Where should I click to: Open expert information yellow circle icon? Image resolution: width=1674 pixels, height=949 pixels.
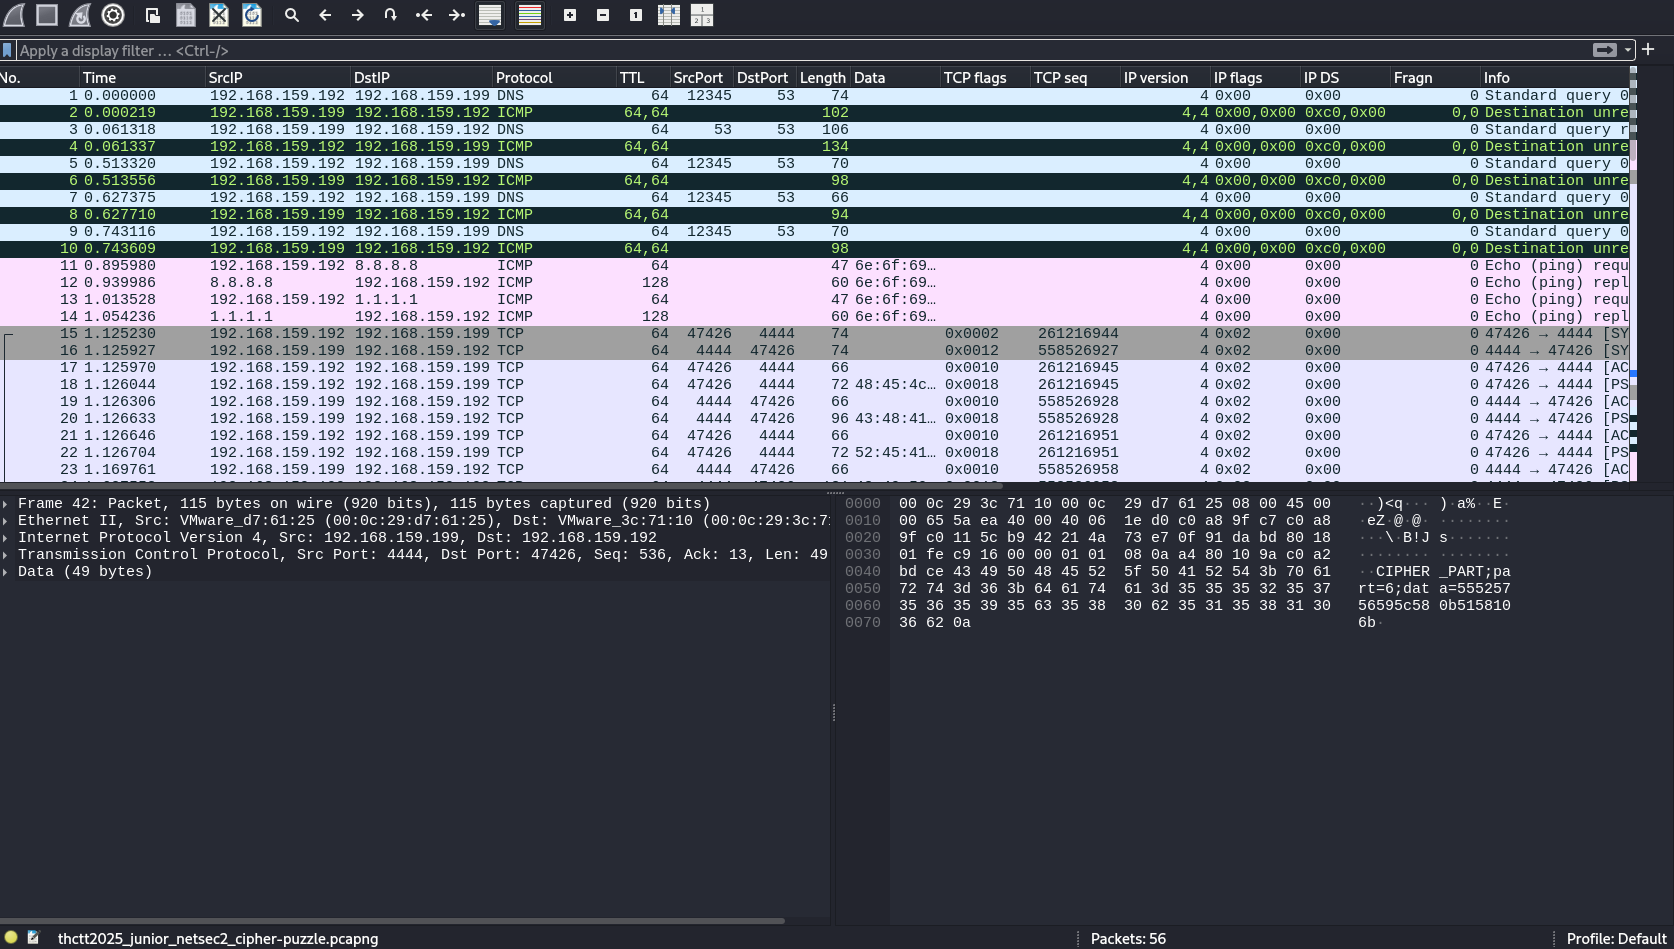pos(11,938)
